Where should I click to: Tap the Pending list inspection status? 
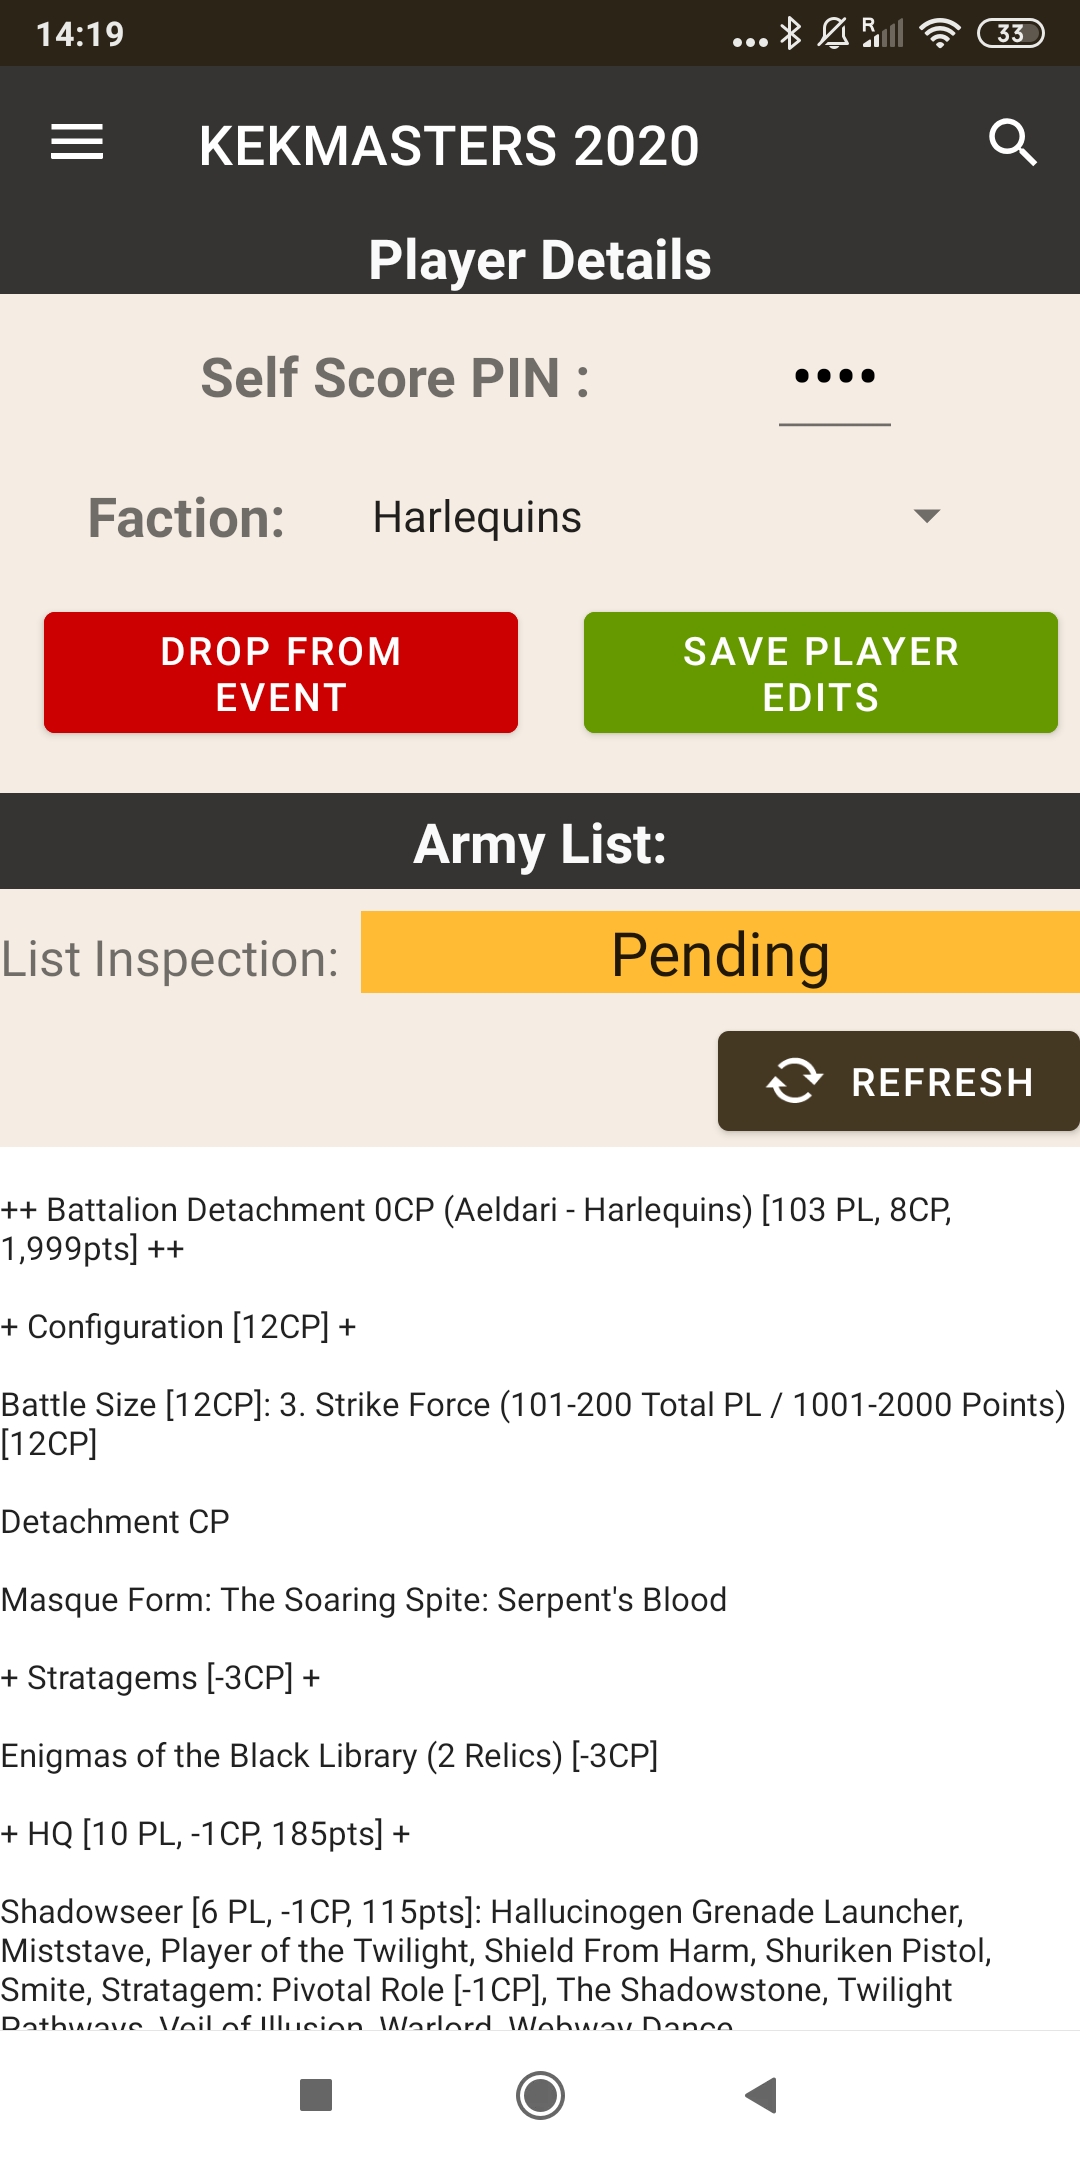tap(720, 953)
